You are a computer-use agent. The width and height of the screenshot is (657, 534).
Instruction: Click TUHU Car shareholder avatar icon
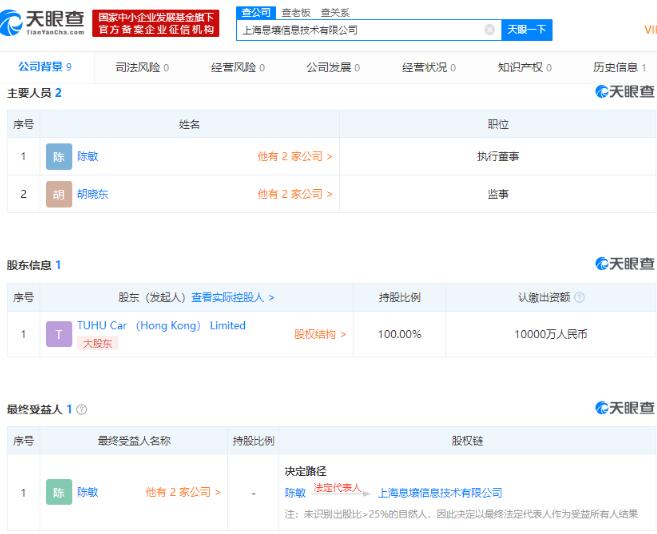pos(59,334)
